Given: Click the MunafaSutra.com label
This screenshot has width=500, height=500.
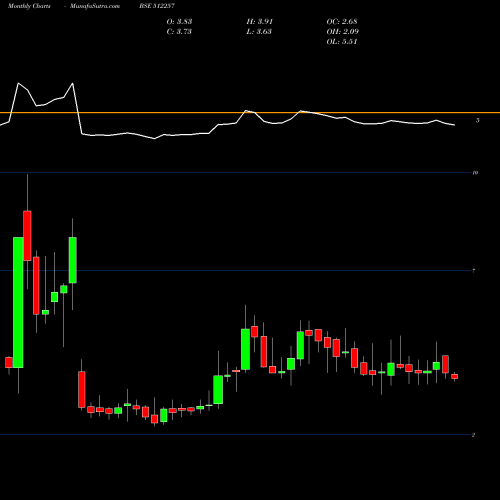Looking at the screenshot, I should [95, 6].
